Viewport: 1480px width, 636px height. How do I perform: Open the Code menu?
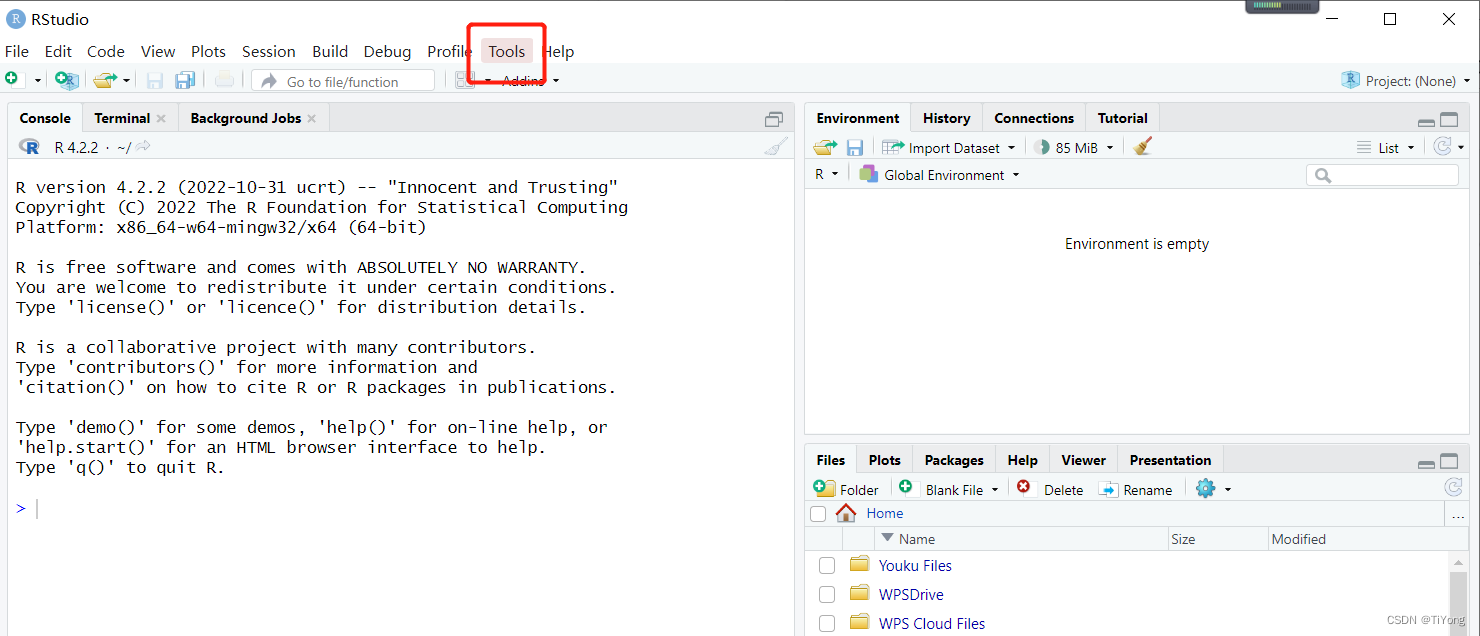coord(106,51)
